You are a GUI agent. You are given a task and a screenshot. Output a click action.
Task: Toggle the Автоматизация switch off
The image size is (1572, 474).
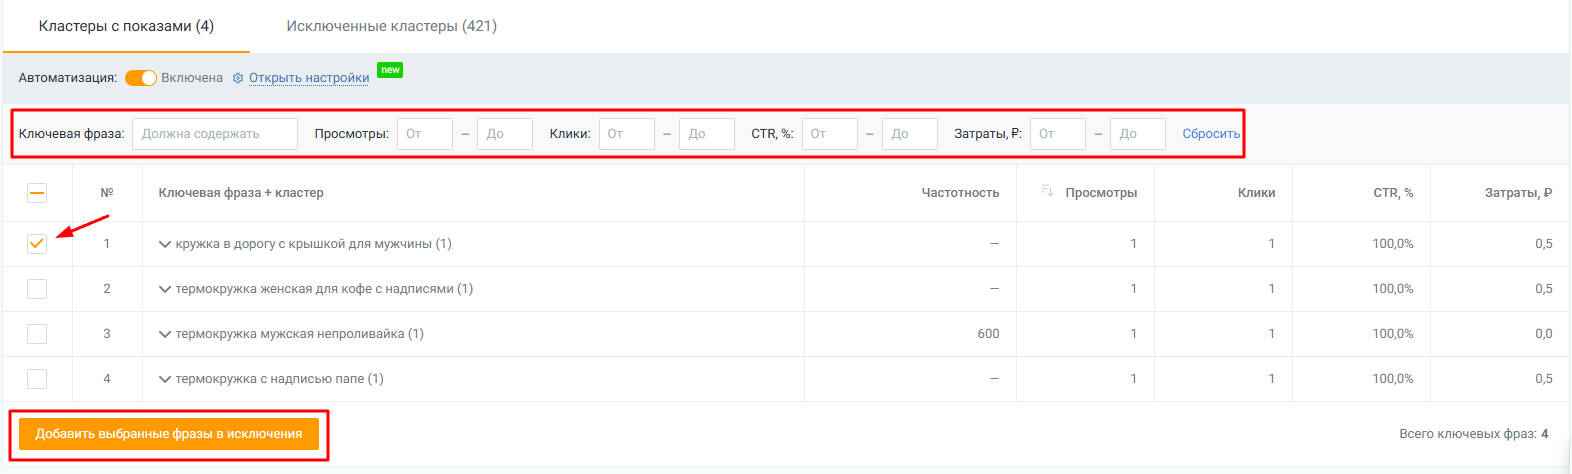point(141,78)
